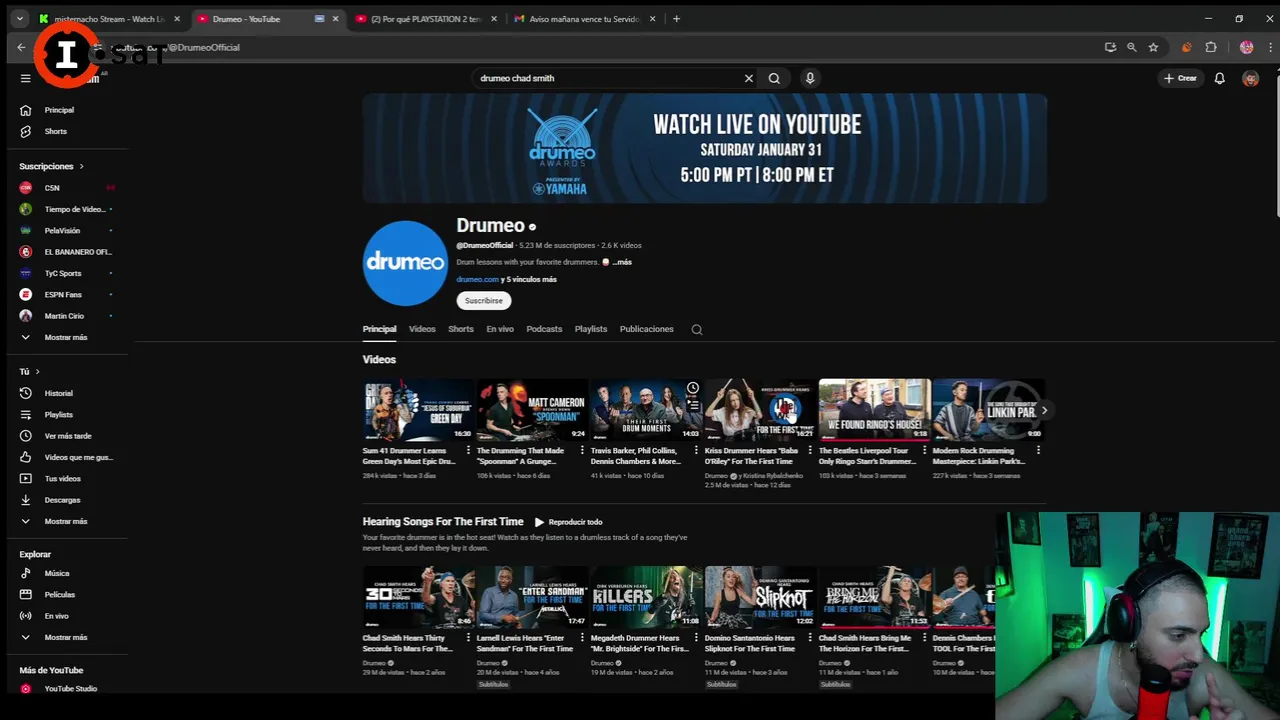
Task: Open Martín Cirio subscription channel
Action: pos(65,316)
